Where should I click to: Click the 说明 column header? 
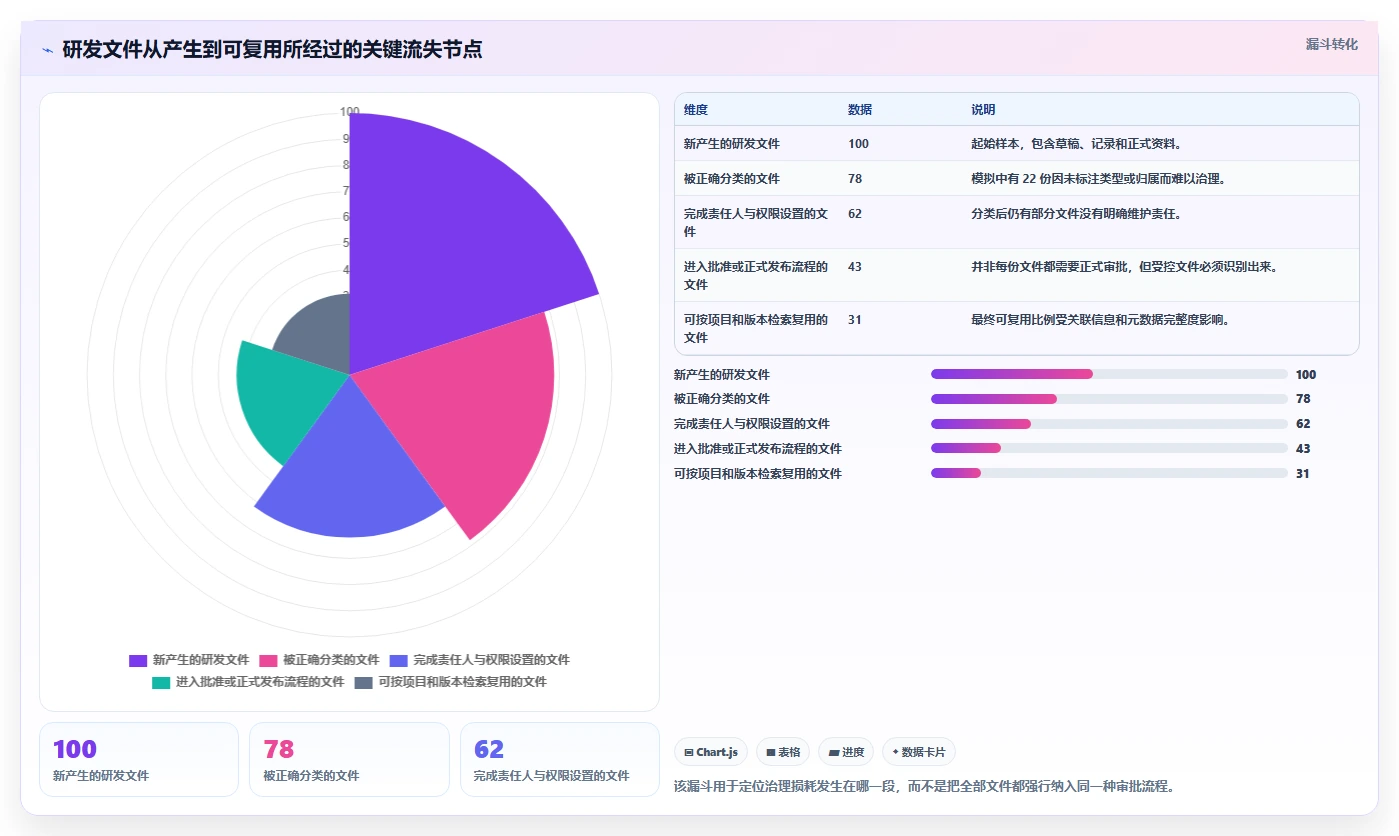click(x=983, y=110)
